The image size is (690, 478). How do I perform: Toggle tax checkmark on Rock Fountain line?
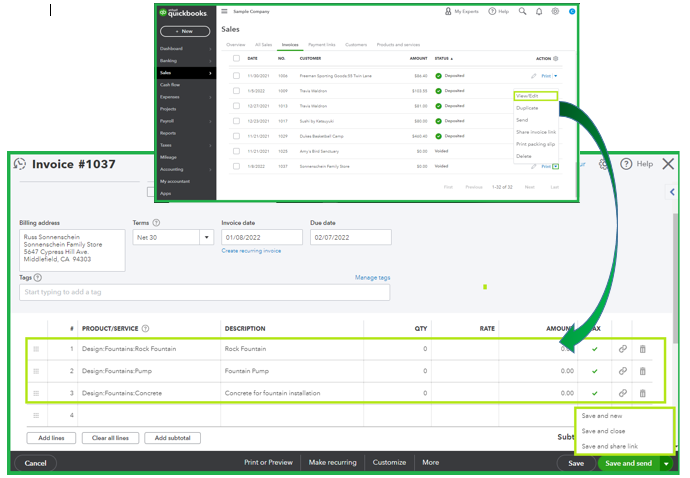coord(595,349)
